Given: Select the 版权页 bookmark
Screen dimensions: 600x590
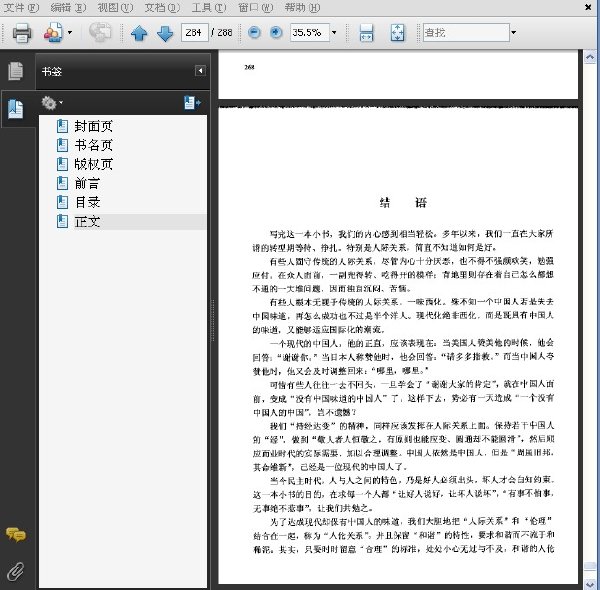Looking at the screenshot, I should pos(94,164).
